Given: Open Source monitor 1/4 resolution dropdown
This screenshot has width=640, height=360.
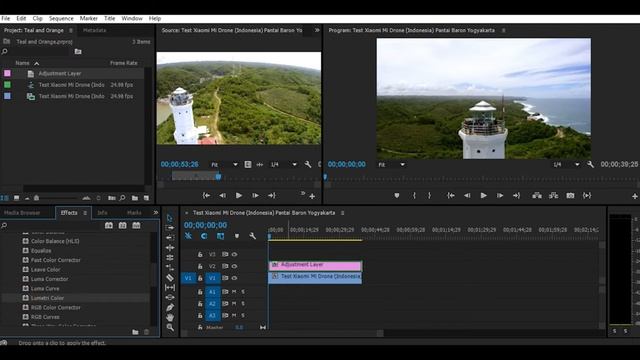Looking at the screenshot, I should click(x=283, y=164).
